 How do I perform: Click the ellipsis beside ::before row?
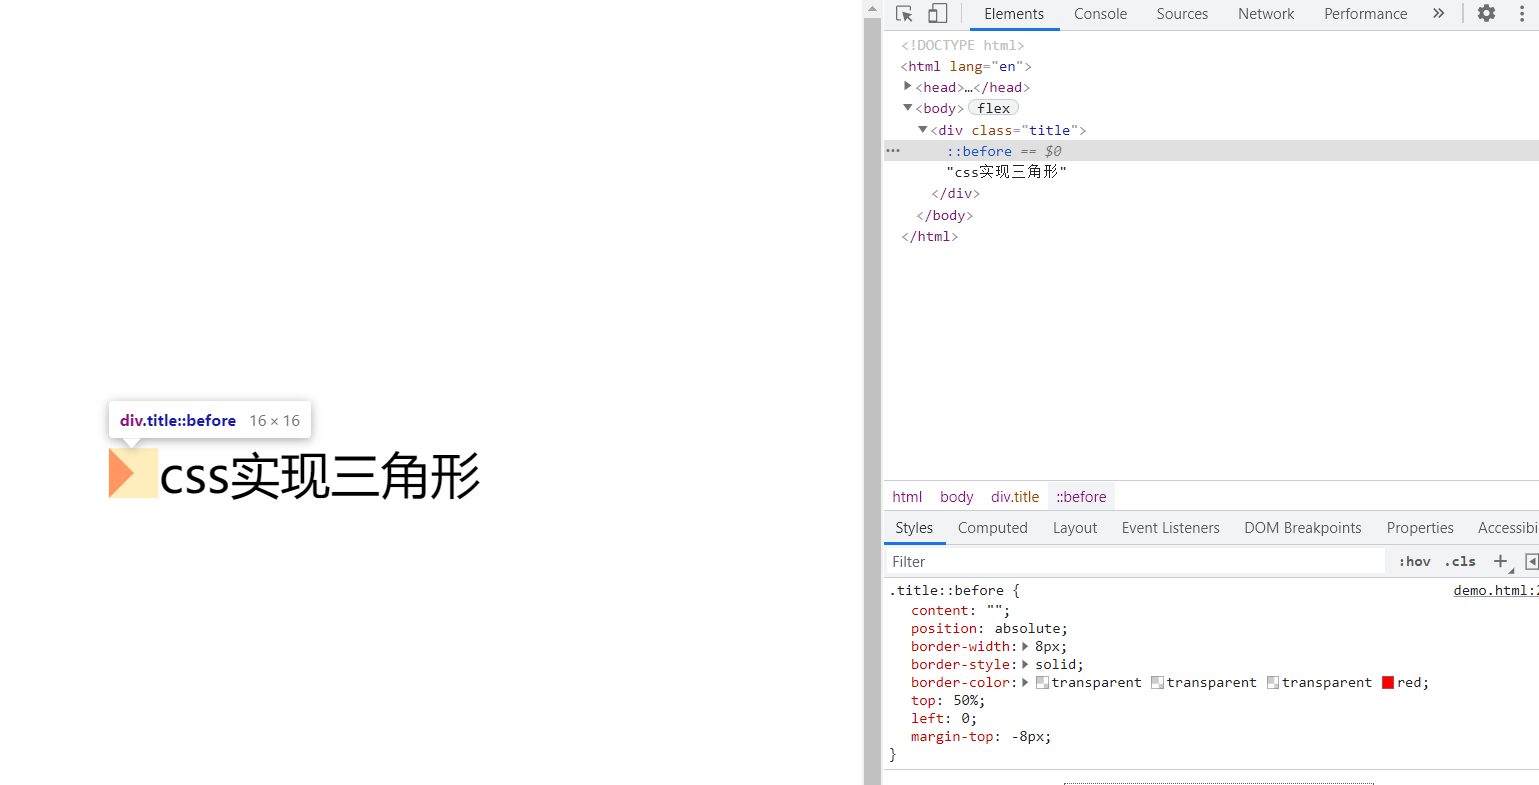point(893,151)
